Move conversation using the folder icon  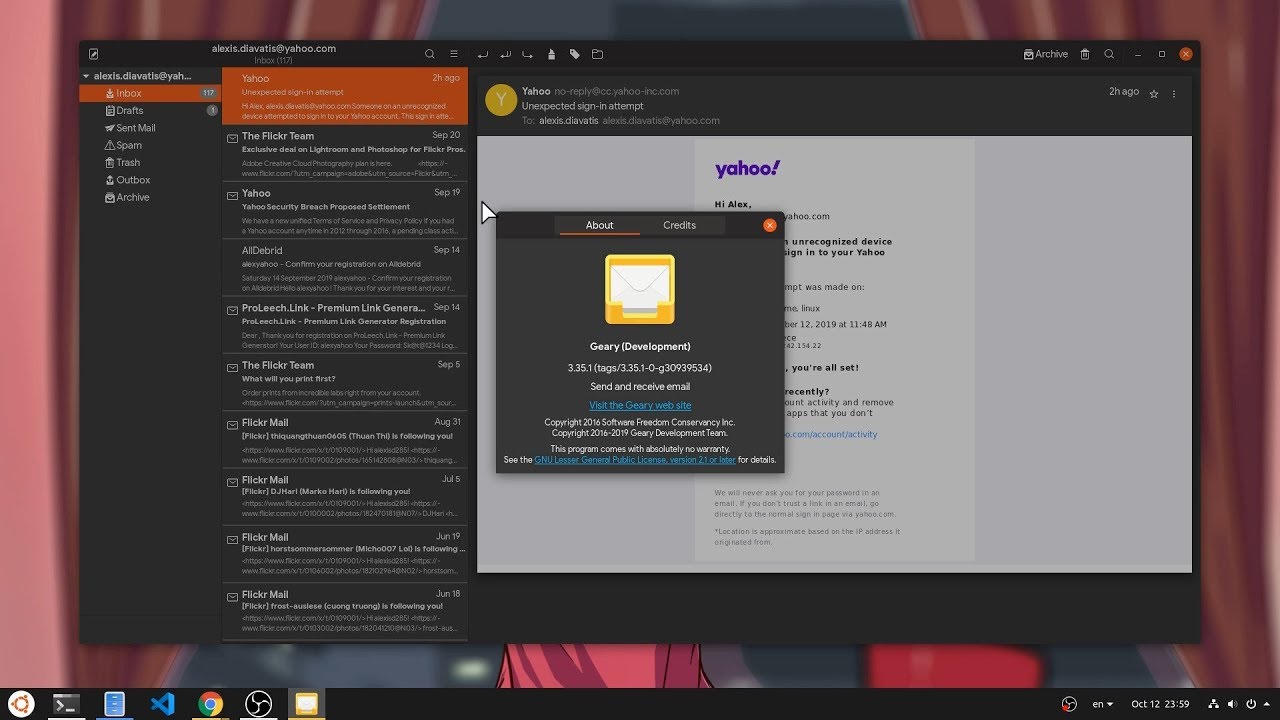597,54
